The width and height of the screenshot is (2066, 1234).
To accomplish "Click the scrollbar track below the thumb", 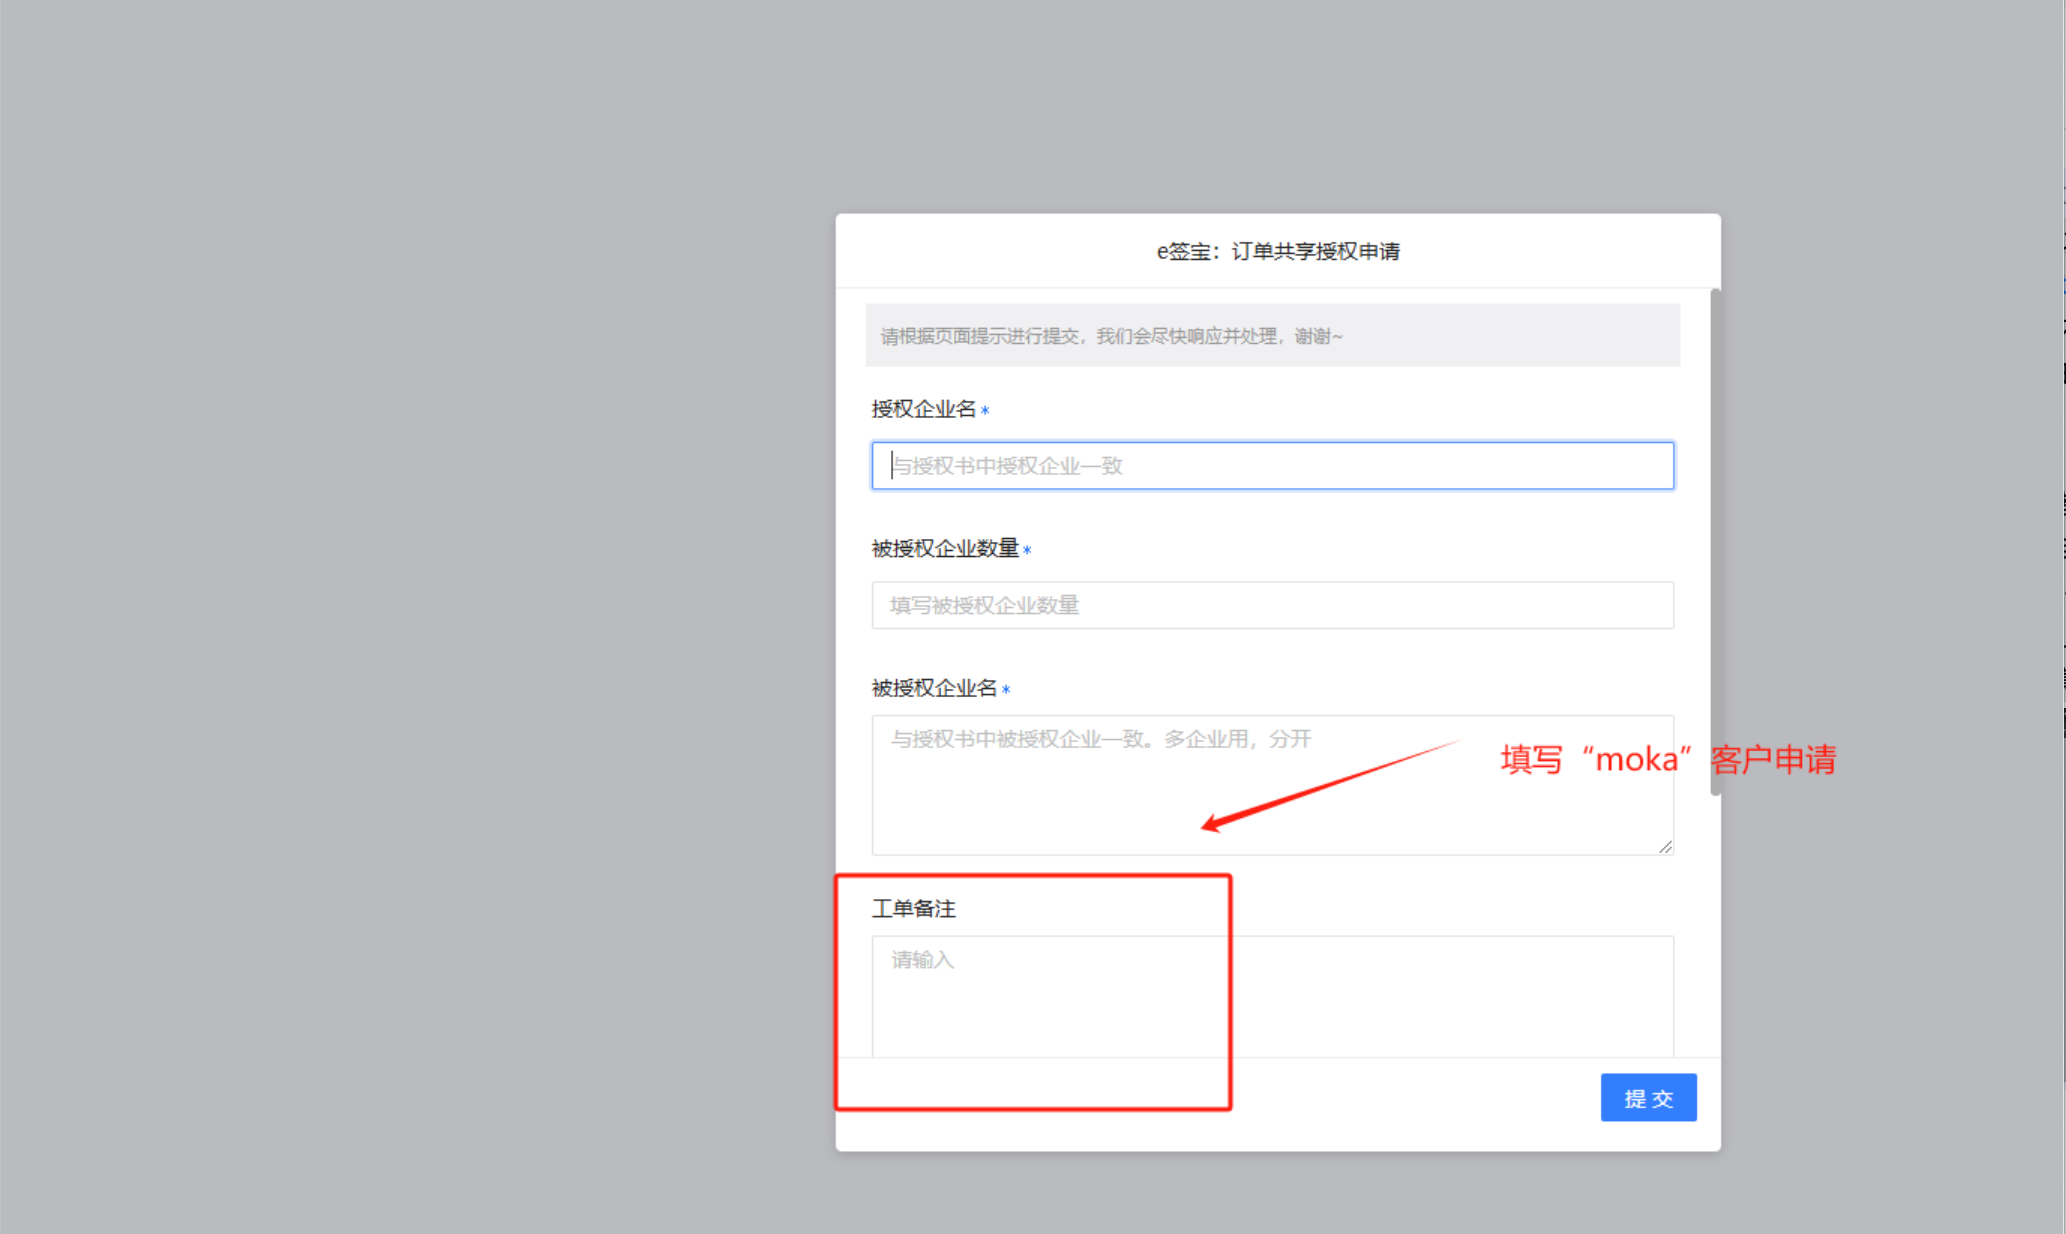I will pyautogui.click(x=1715, y=930).
